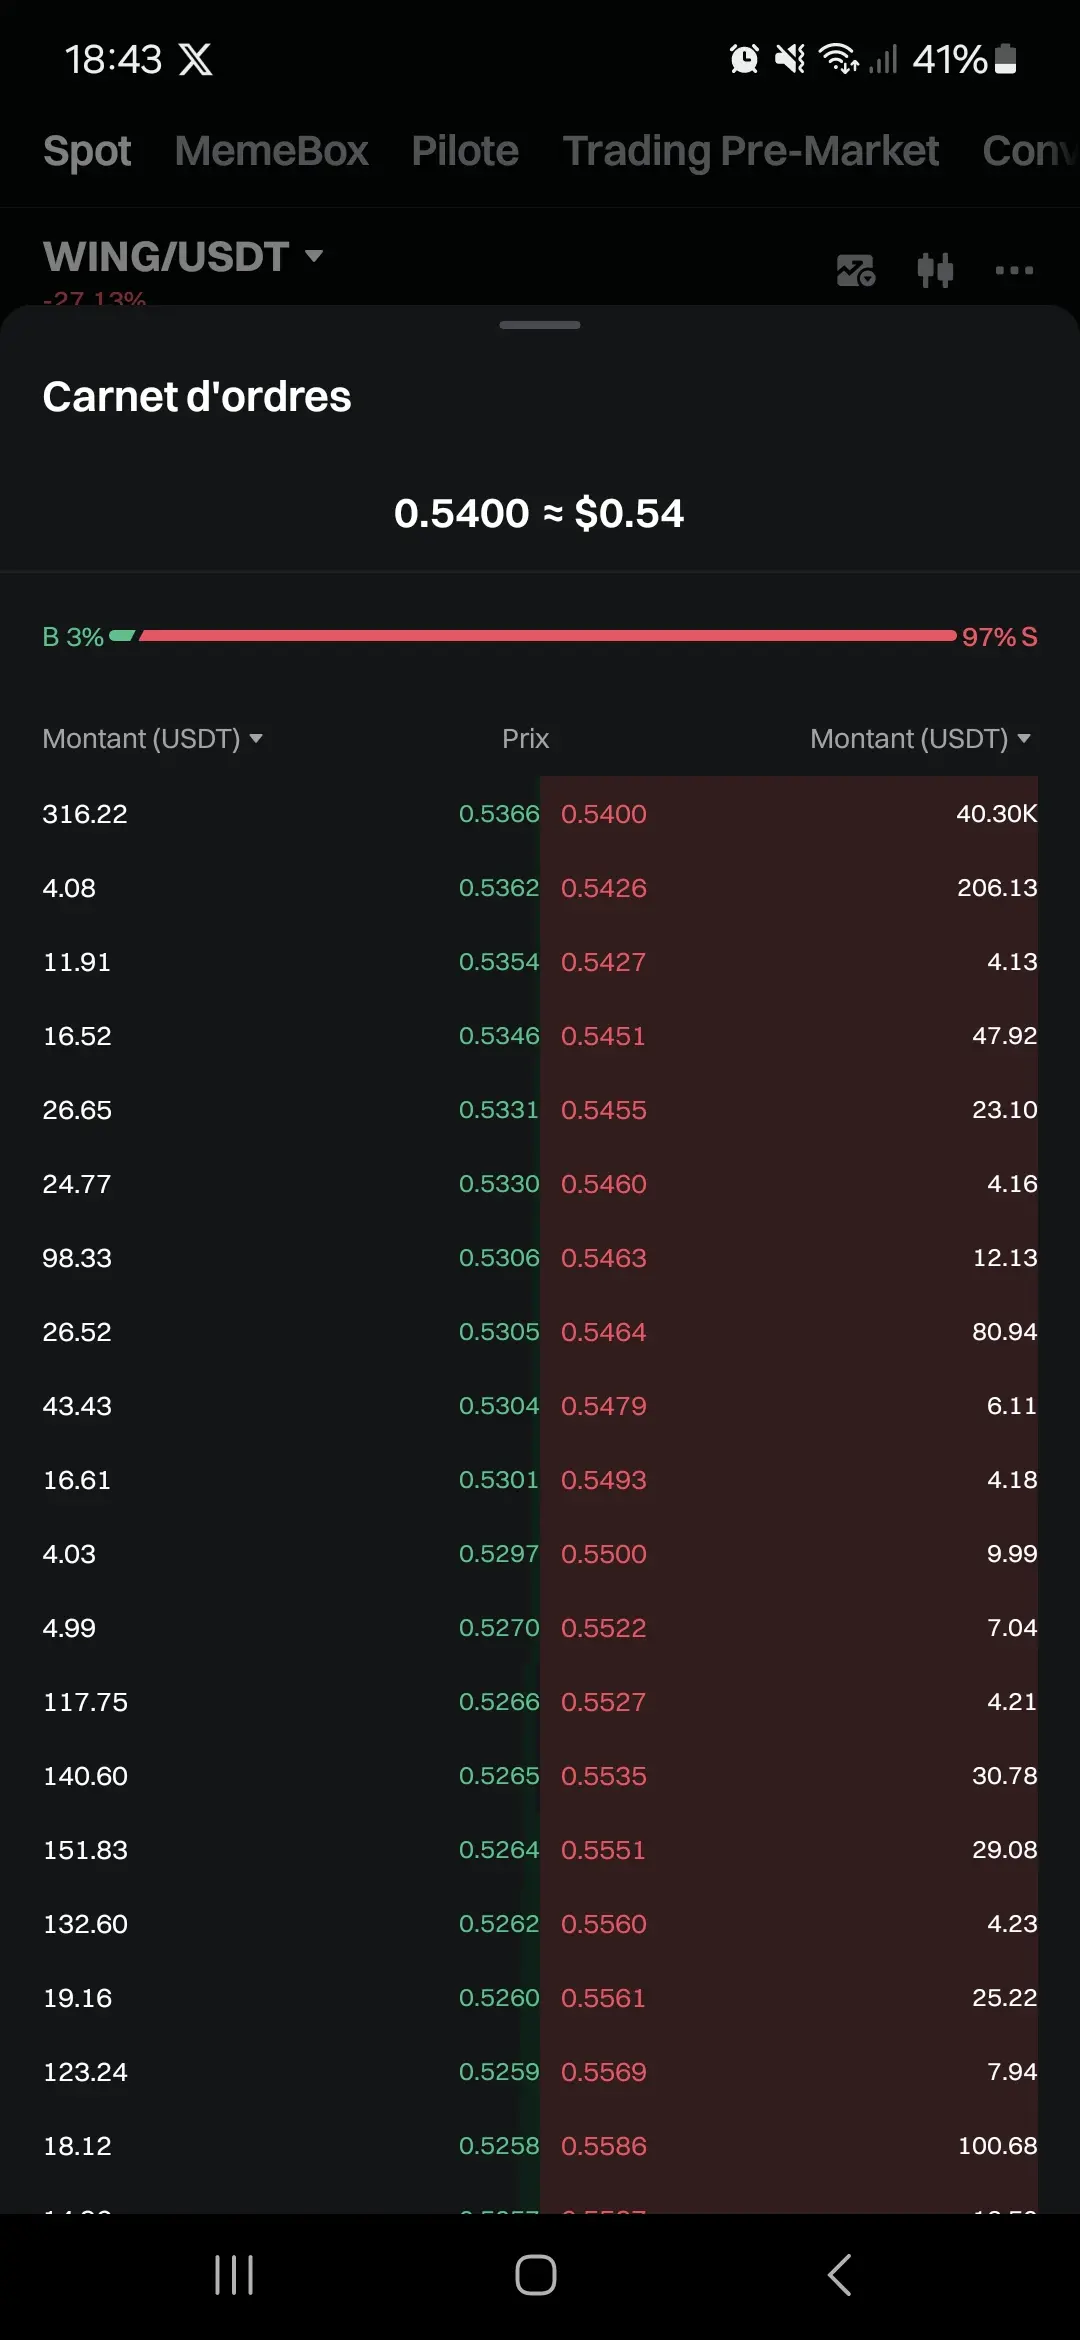
Task: Open the Trading Pre-Market tab
Action: [751, 151]
